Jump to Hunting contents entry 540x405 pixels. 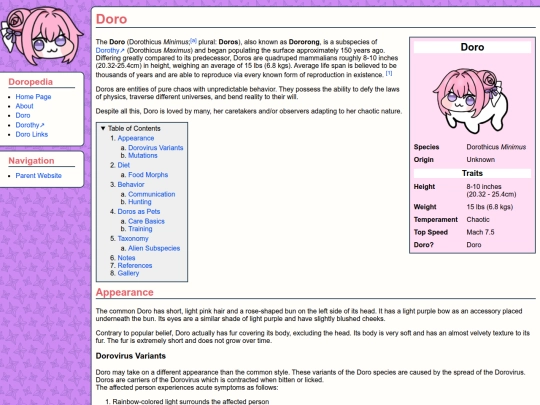click(x=140, y=202)
